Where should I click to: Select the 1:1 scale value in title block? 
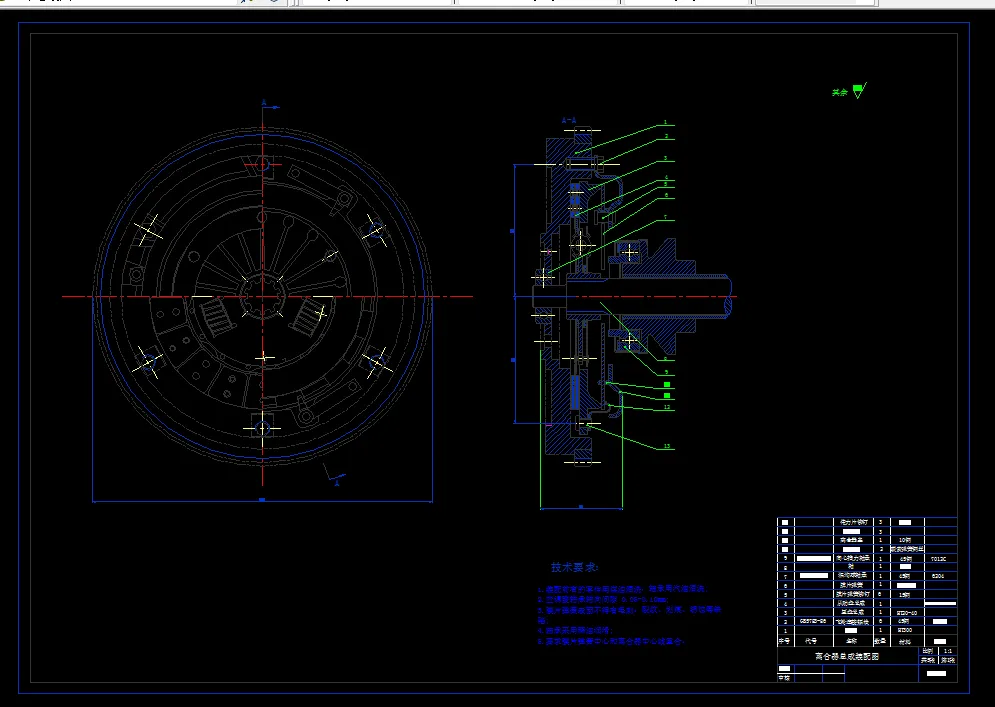(948, 651)
